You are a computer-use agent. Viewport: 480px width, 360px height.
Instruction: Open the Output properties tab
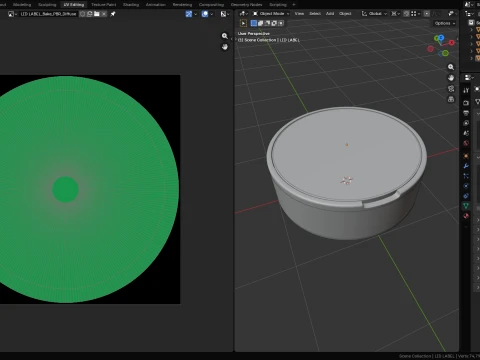tap(466, 113)
